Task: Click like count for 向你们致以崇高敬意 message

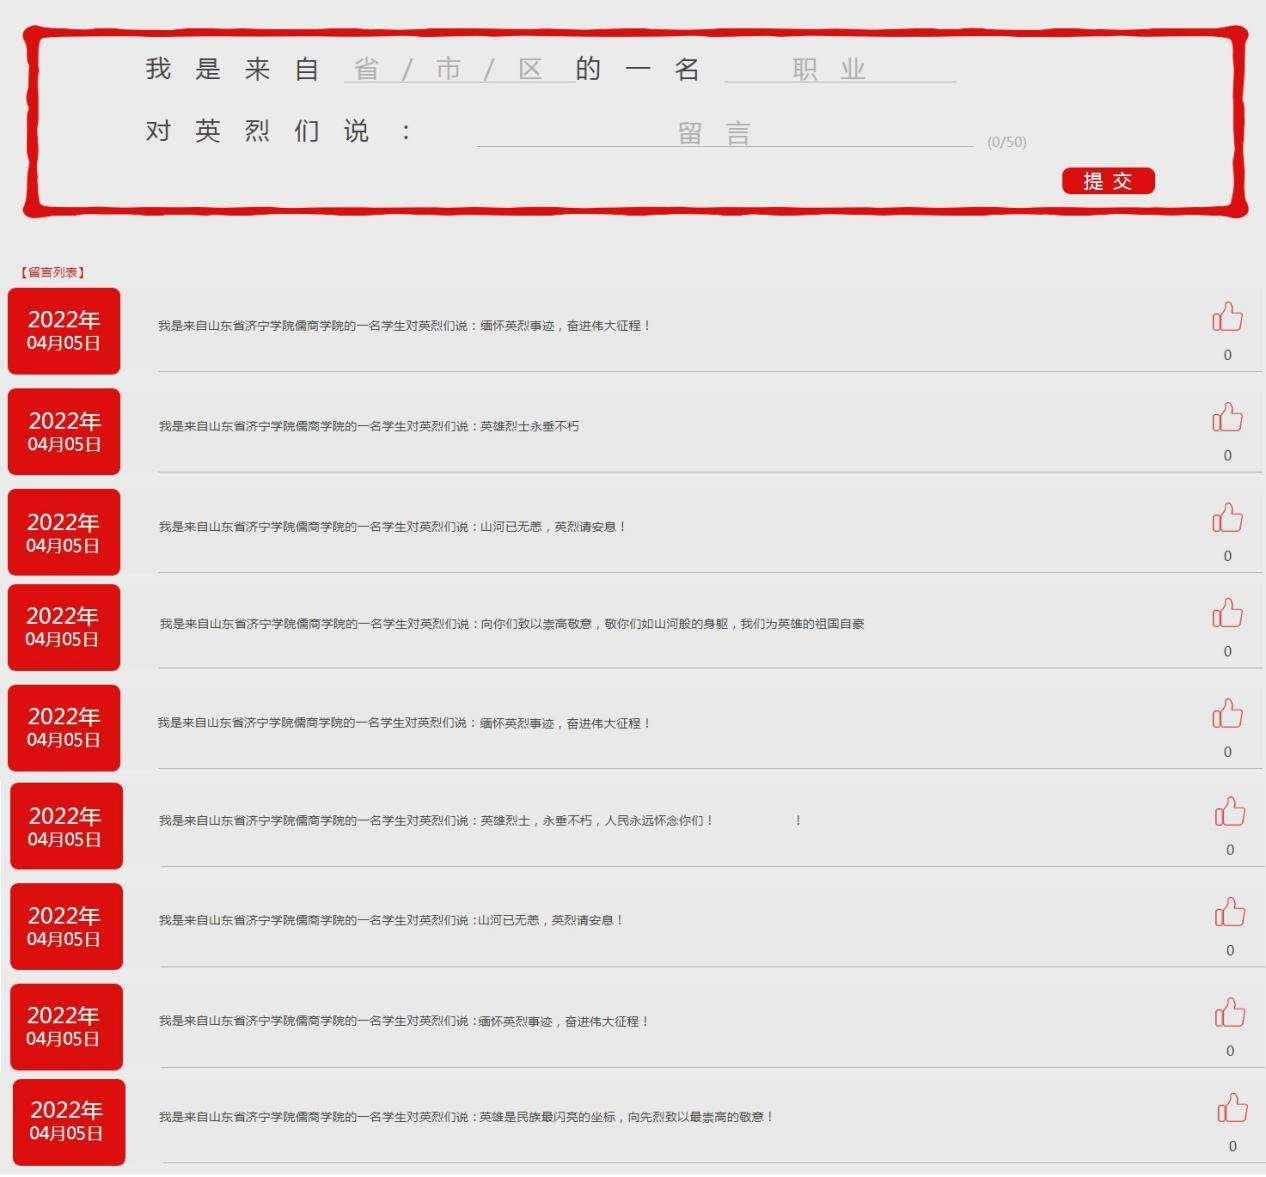Action: [1228, 652]
